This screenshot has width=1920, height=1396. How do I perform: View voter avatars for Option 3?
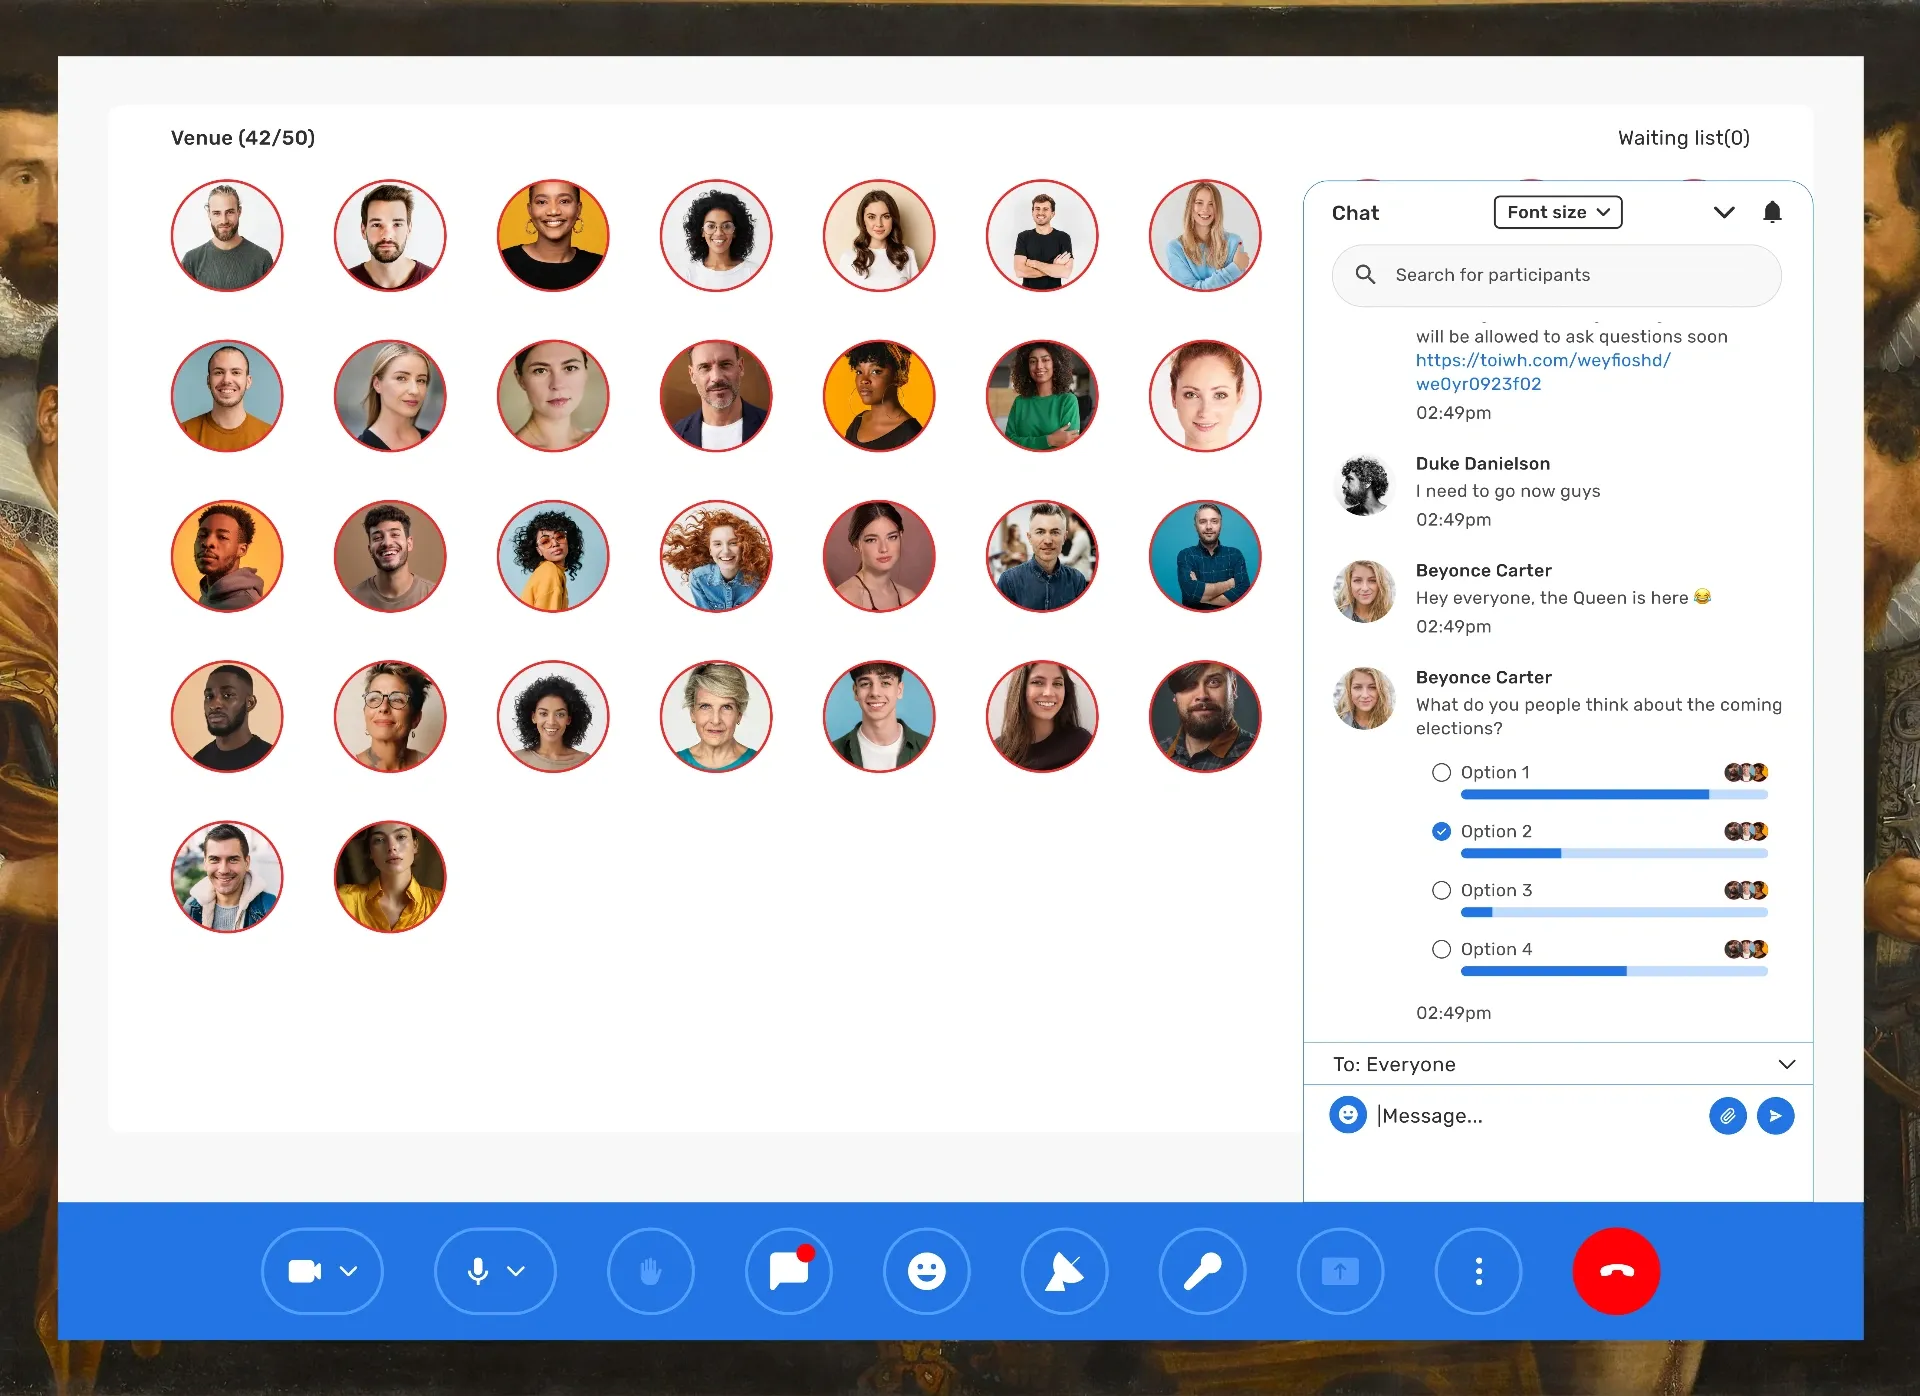pos(1746,890)
